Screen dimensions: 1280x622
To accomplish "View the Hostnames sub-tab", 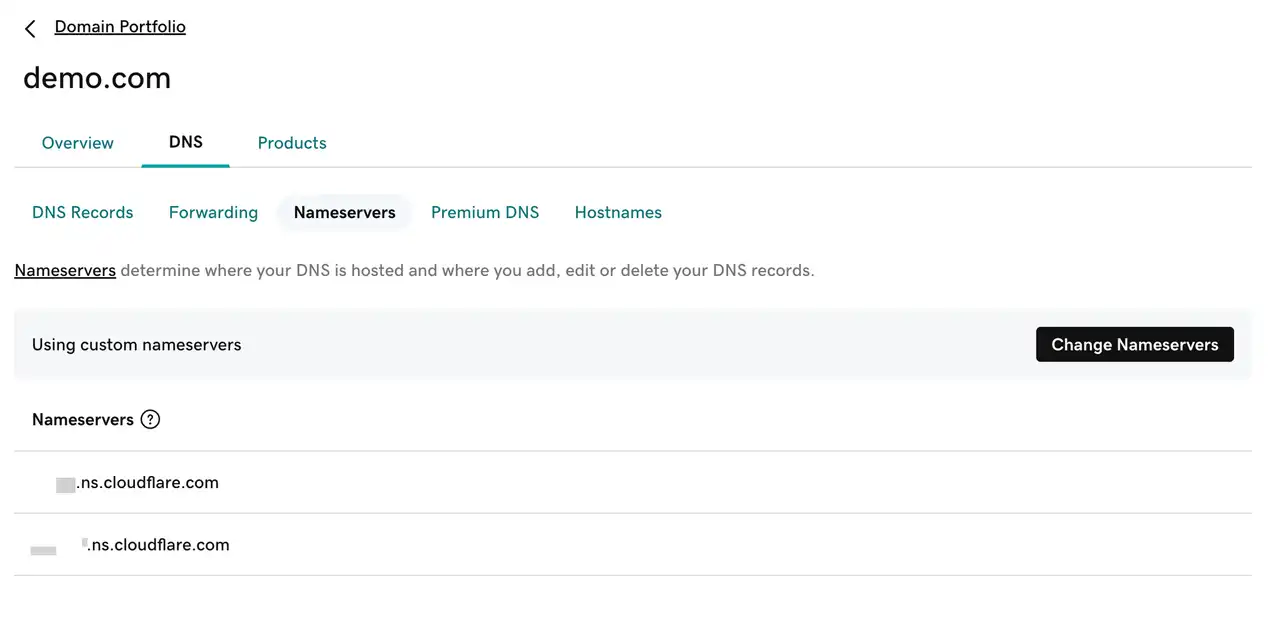I will (x=618, y=212).
